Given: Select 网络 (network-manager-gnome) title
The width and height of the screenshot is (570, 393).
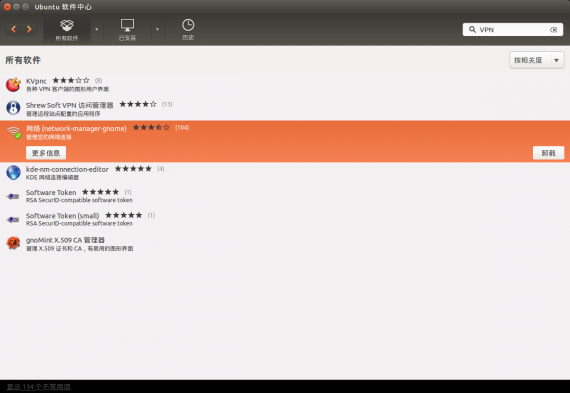Looking at the screenshot, I should 76,128.
